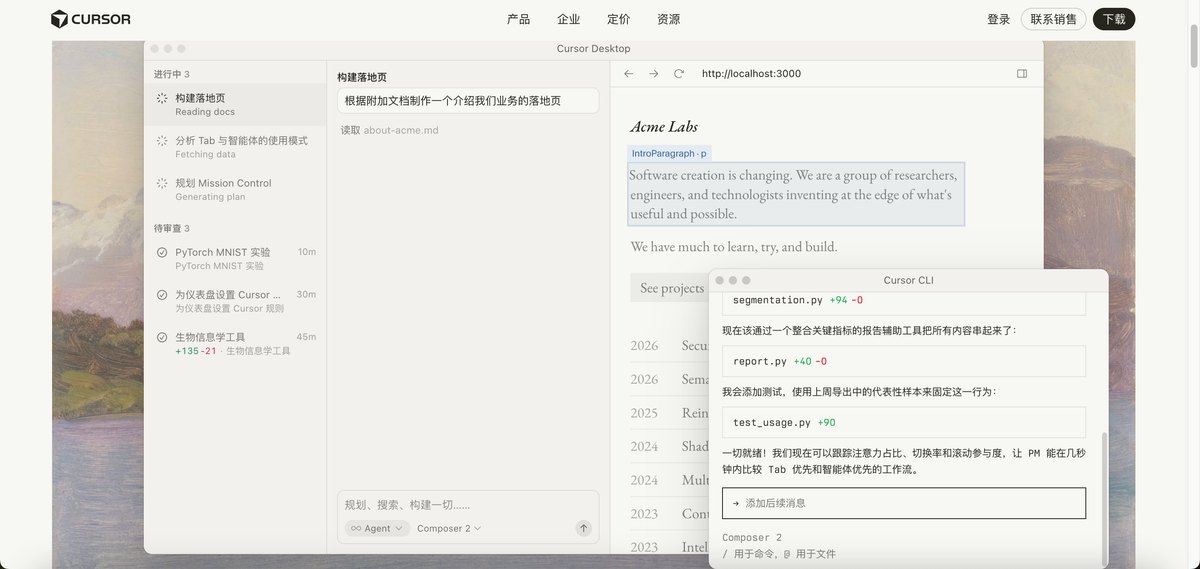The width and height of the screenshot is (1200, 569).
Task: Click the spinner icon beside 规划 Mission Control
Action: tap(162, 183)
